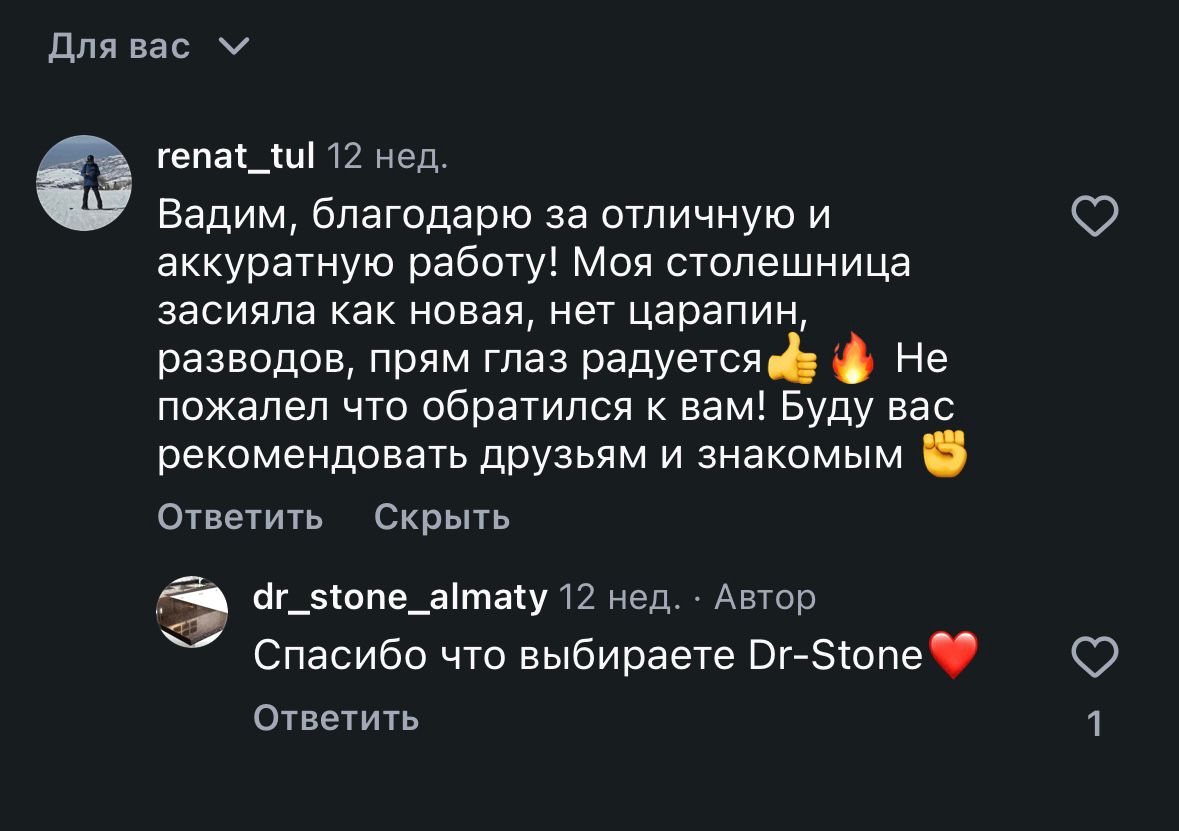Click Ответить under the dr_stone_almaty reply
This screenshot has height=831, width=1179.
point(336,716)
